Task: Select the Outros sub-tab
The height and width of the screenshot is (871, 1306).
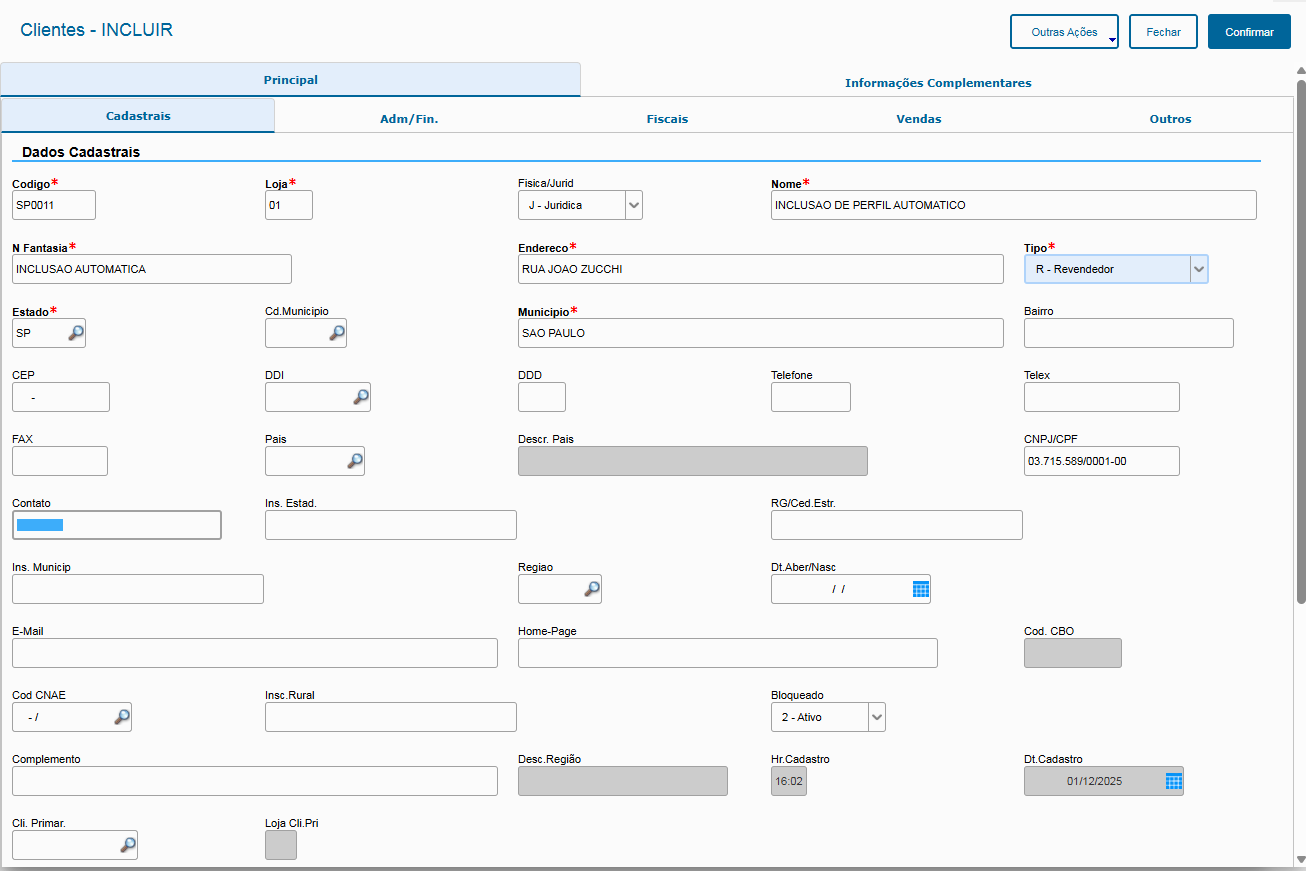Action: pyautogui.click(x=1170, y=119)
